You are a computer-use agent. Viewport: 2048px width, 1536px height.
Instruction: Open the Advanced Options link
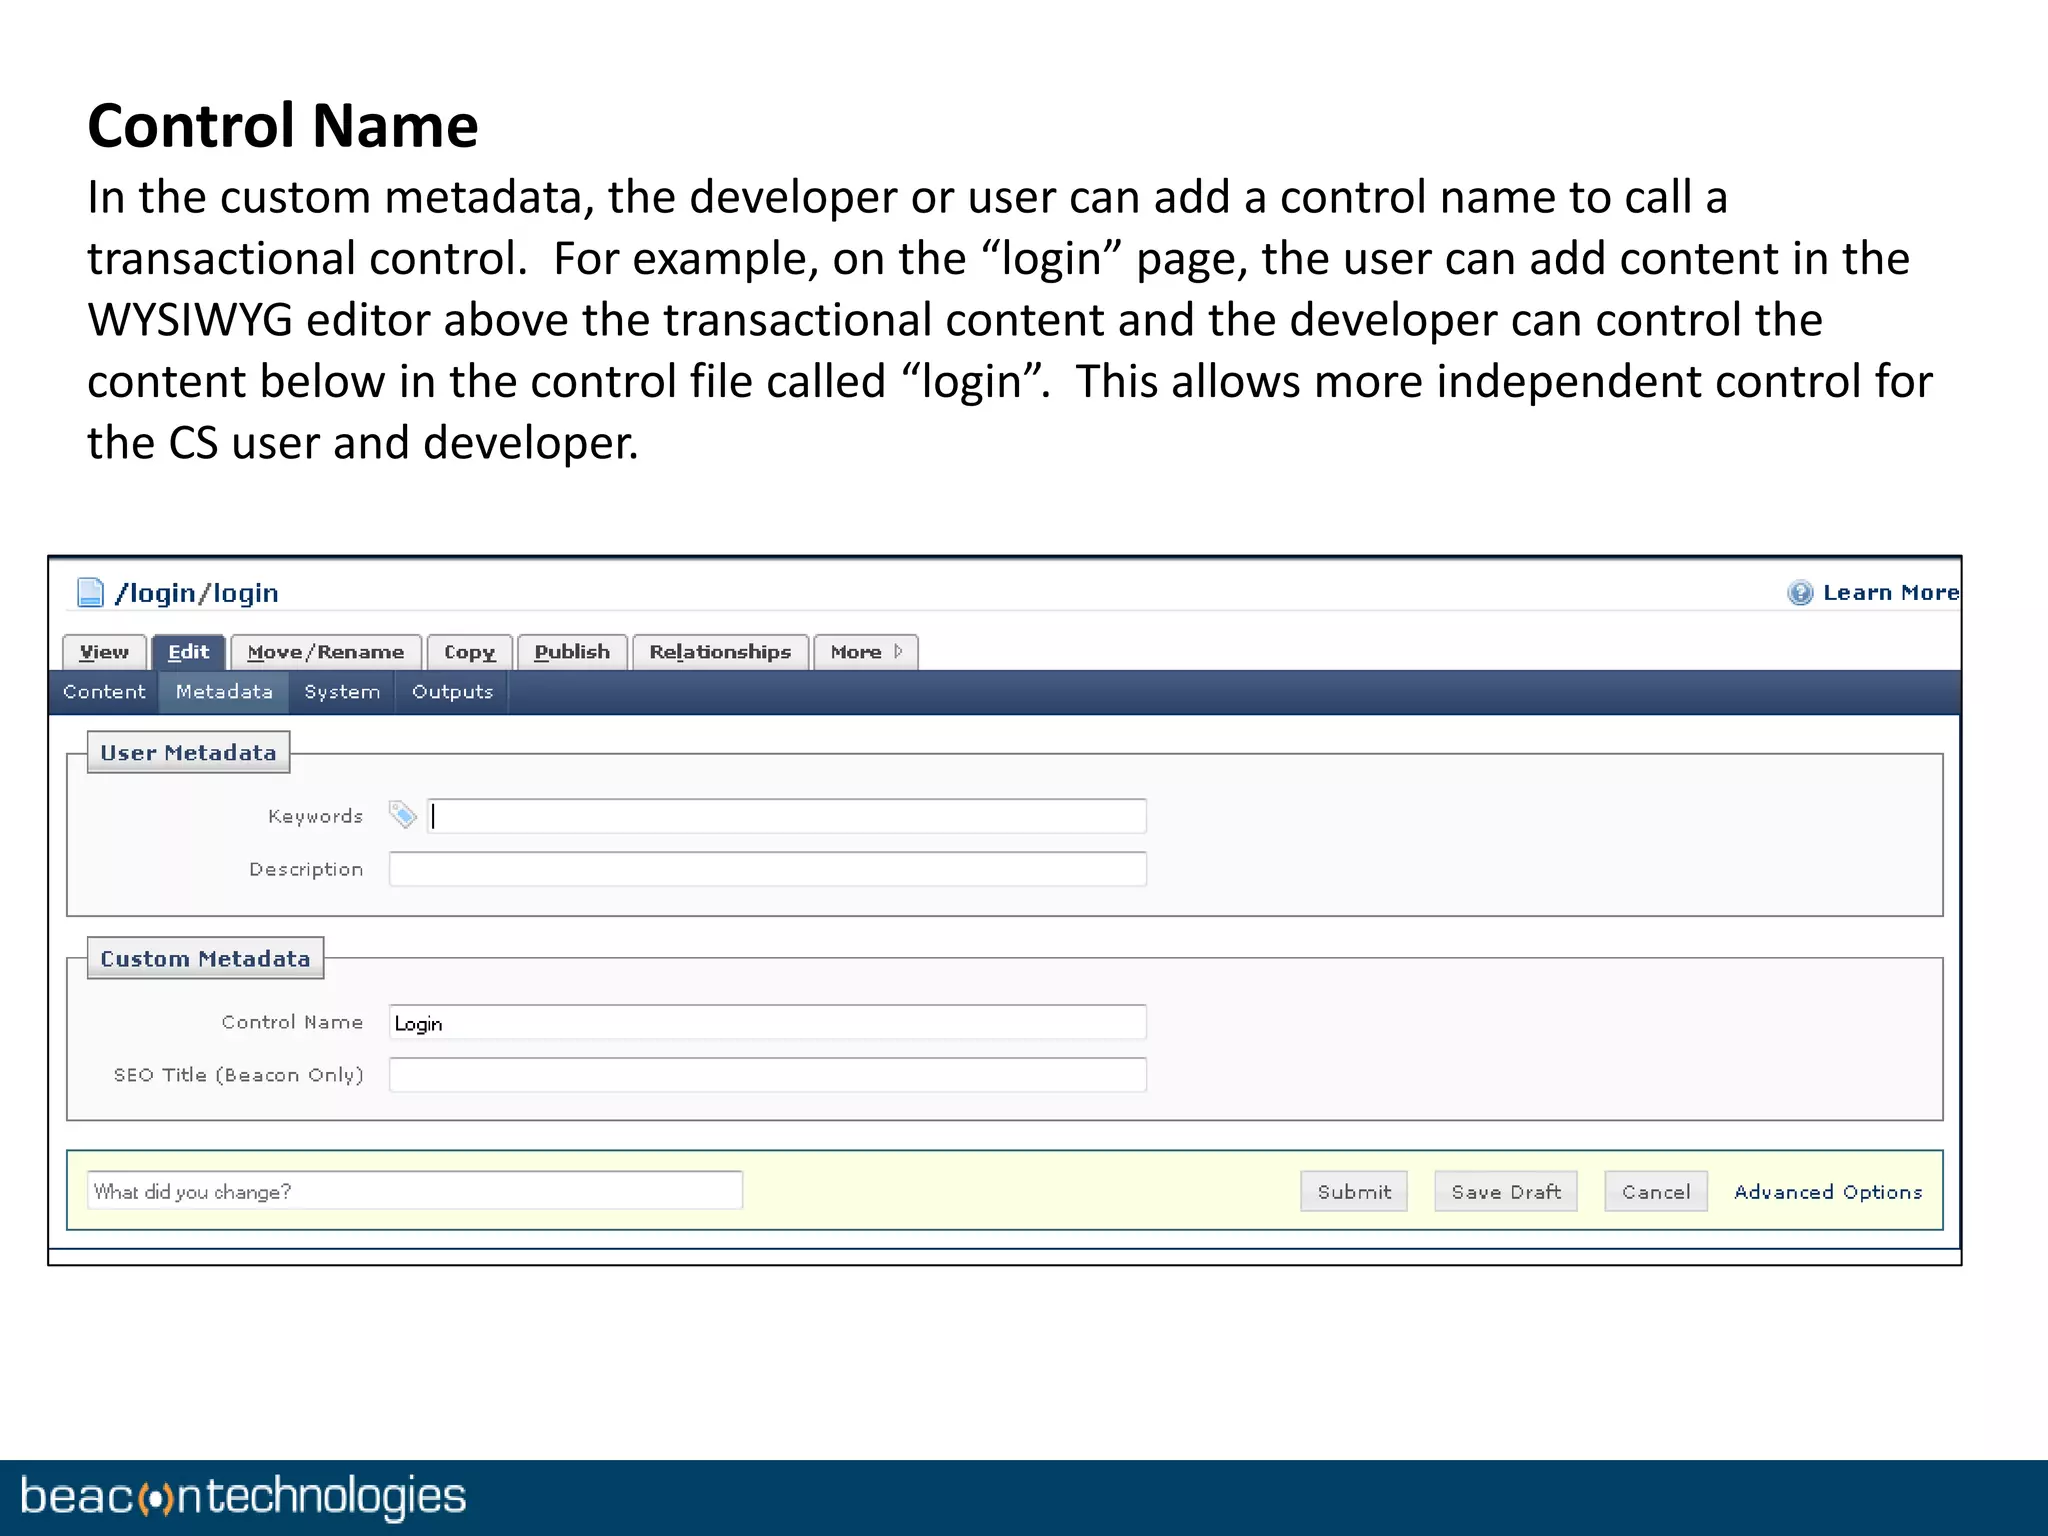(x=1828, y=1192)
